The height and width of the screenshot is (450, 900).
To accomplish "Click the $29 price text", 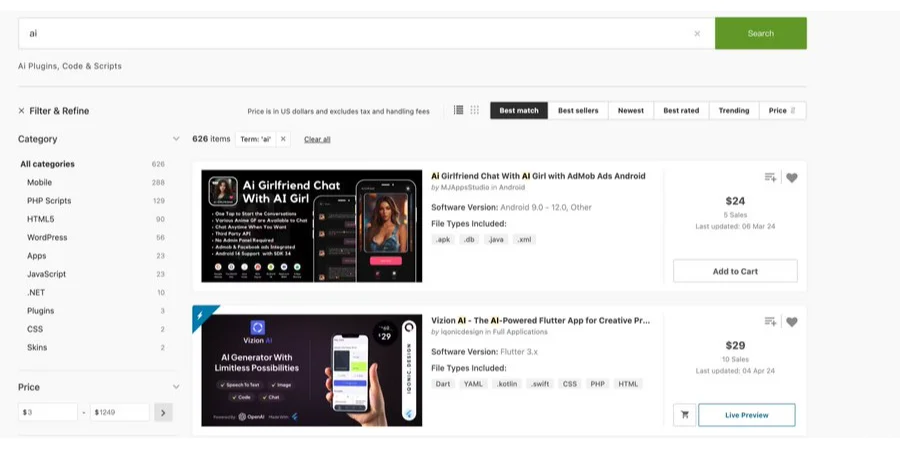I will tap(735, 346).
